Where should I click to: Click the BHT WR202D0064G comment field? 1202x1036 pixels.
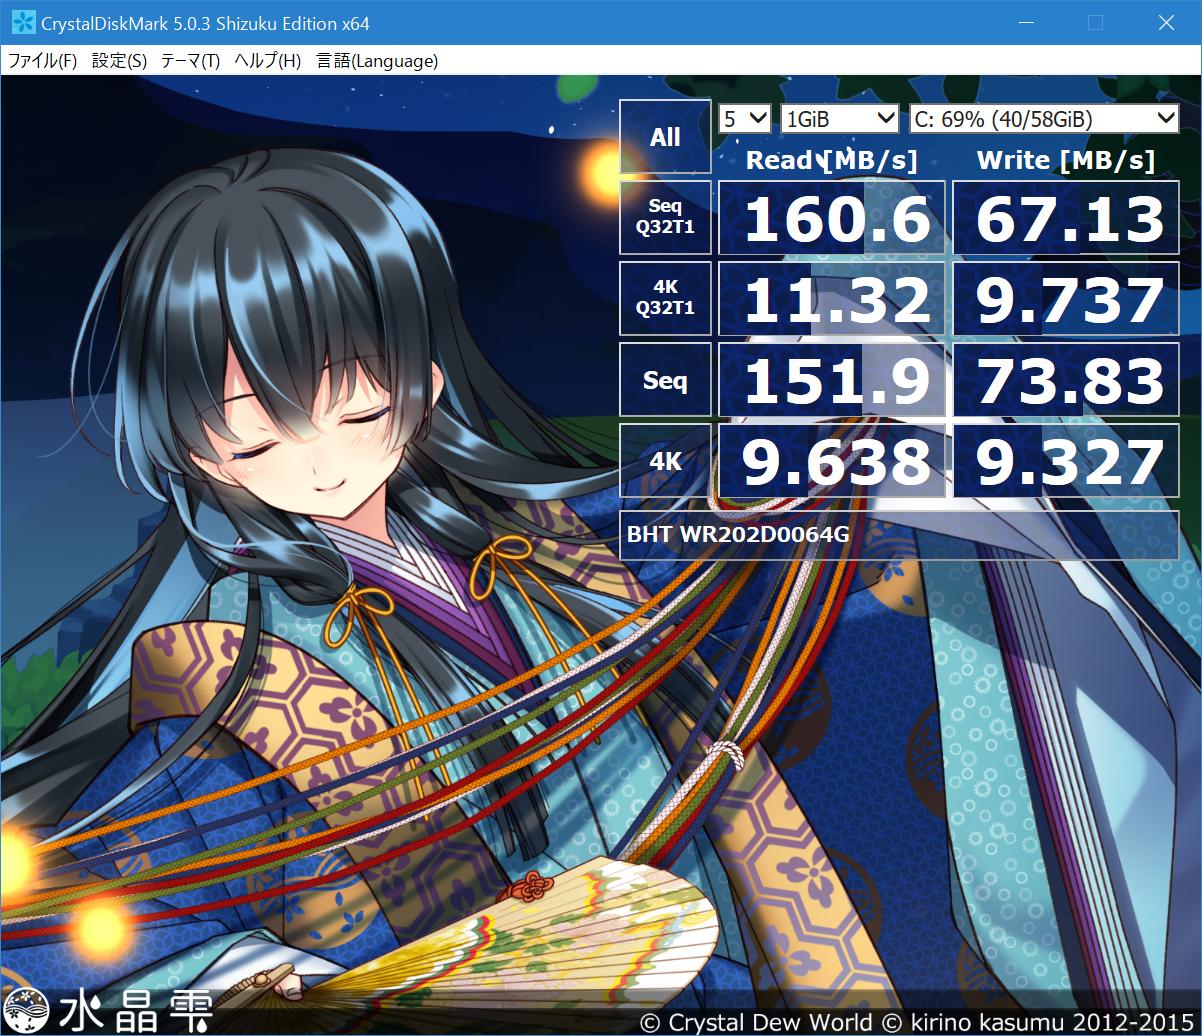[899, 534]
